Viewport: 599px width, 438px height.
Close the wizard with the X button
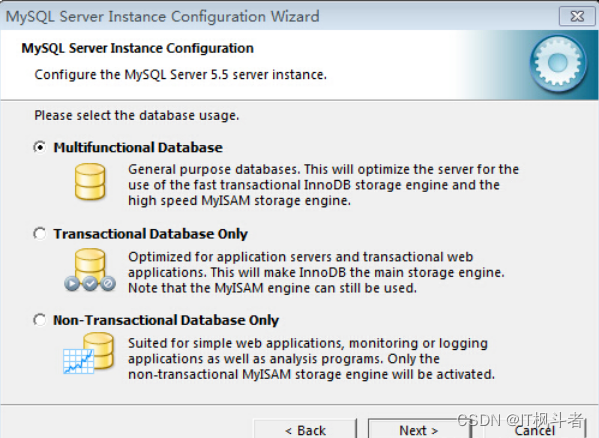click(577, 16)
